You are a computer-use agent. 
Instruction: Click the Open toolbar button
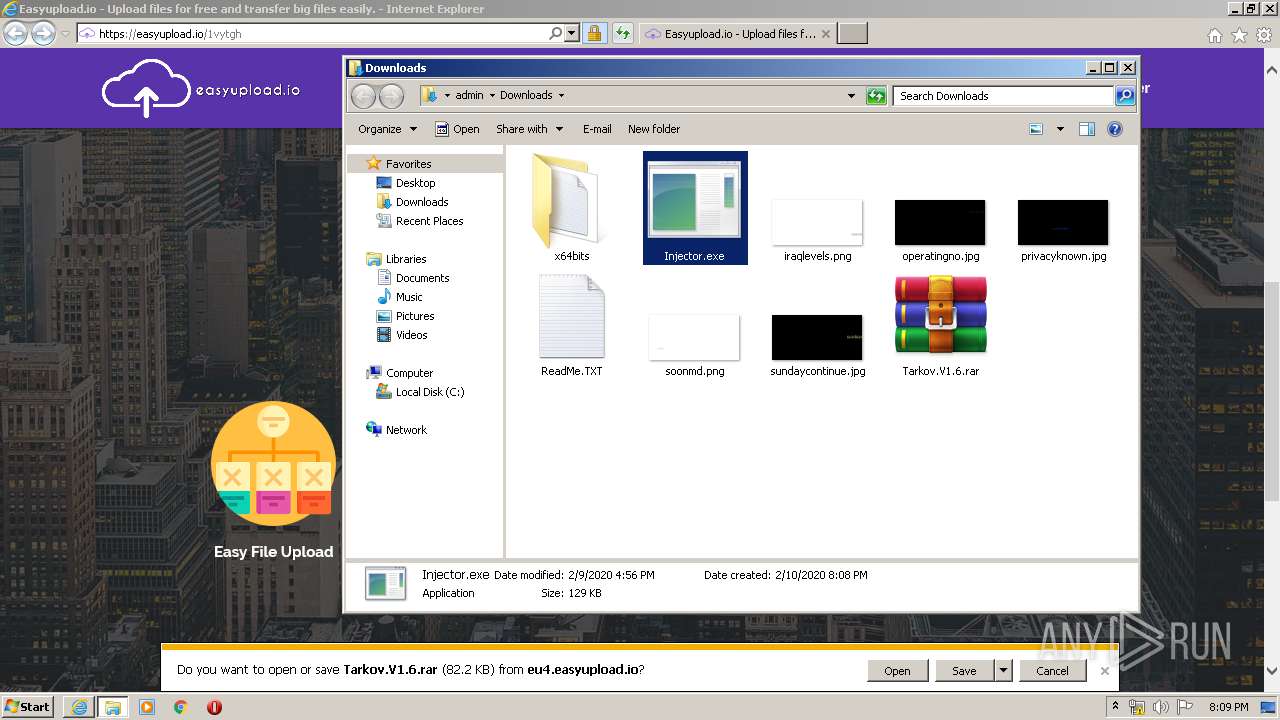click(x=458, y=129)
